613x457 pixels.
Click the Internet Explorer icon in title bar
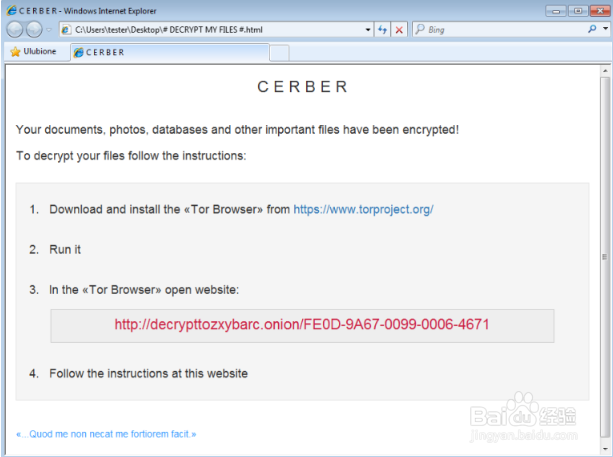(x=12, y=11)
